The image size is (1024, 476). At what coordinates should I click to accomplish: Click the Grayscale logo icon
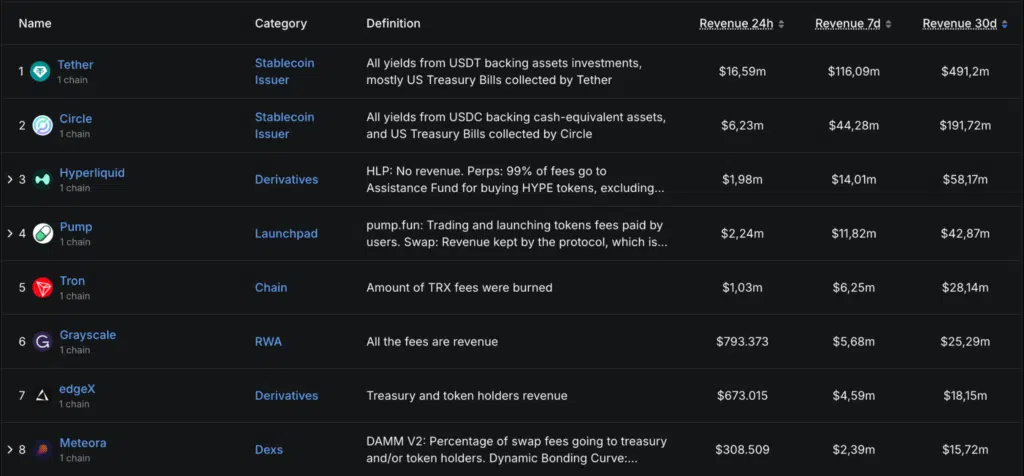tap(42, 342)
